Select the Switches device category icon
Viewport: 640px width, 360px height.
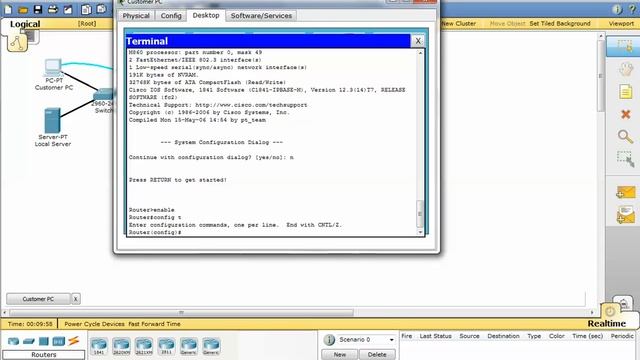coord(29,341)
